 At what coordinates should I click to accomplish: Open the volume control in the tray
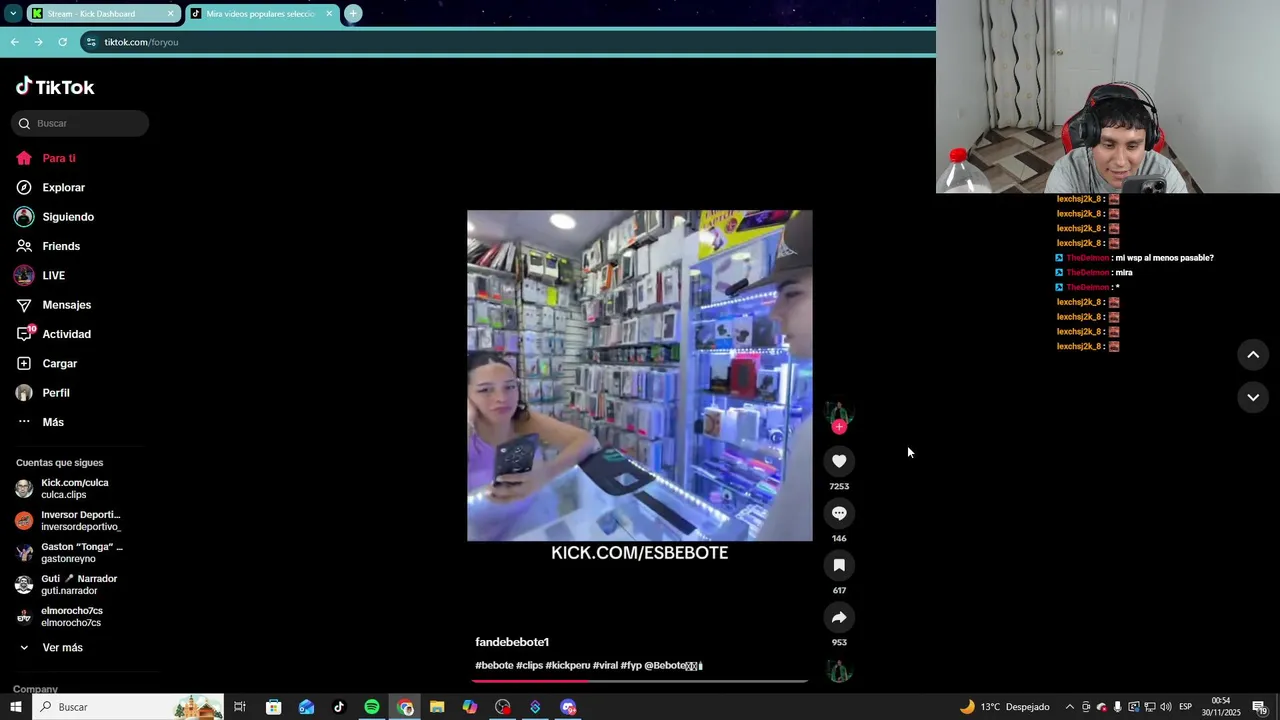click(x=1165, y=707)
